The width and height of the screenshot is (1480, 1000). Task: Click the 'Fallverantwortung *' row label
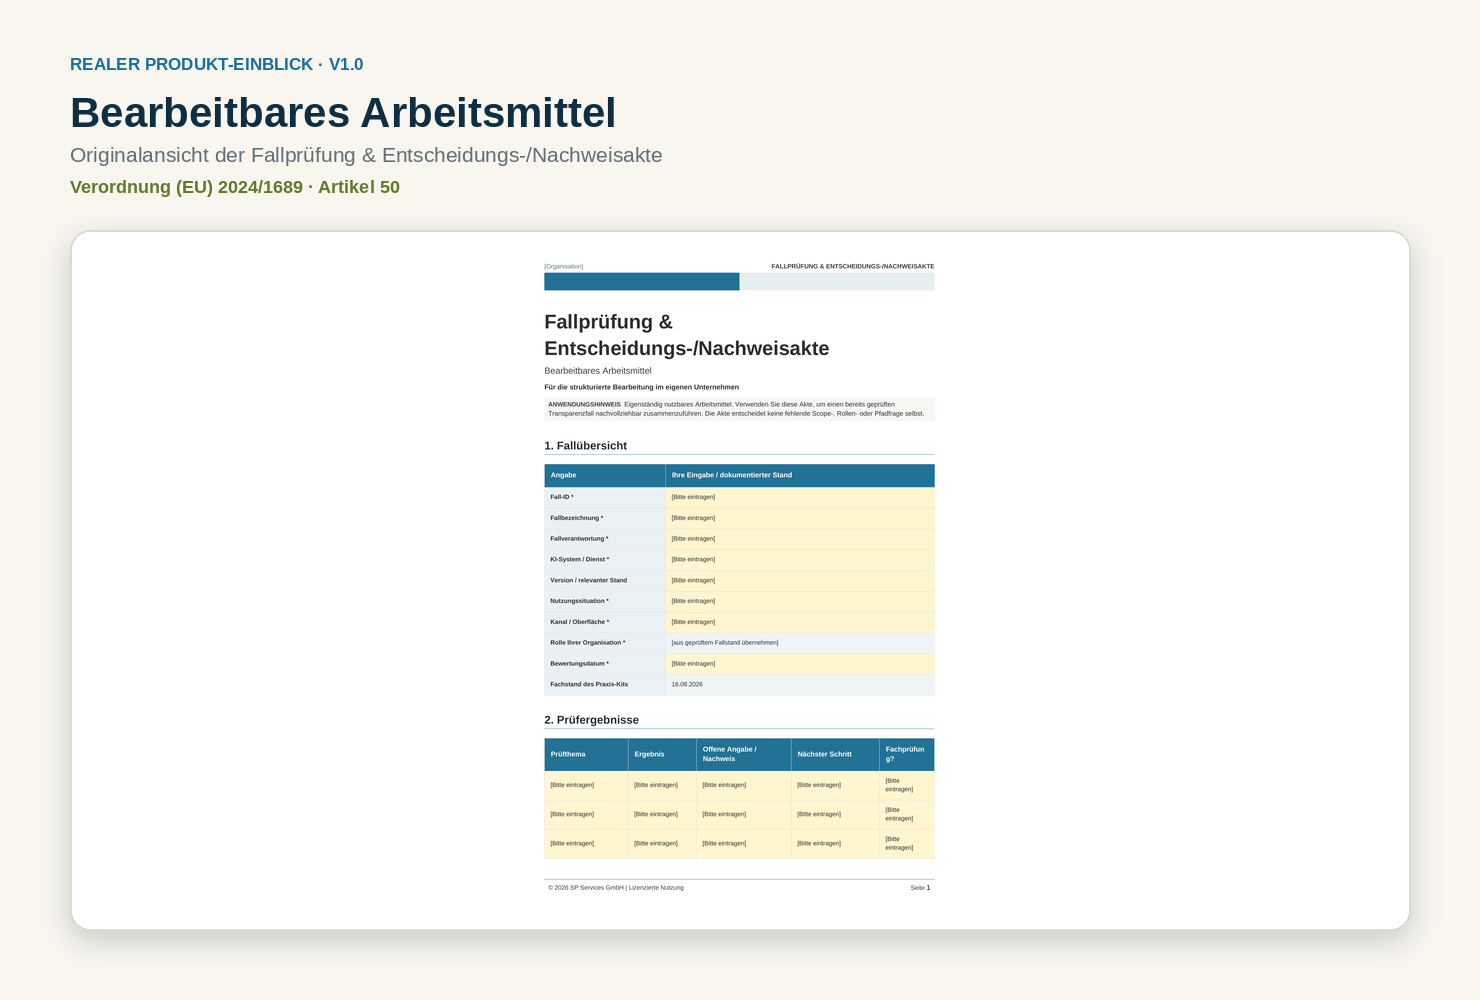click(x=605, y=539)
